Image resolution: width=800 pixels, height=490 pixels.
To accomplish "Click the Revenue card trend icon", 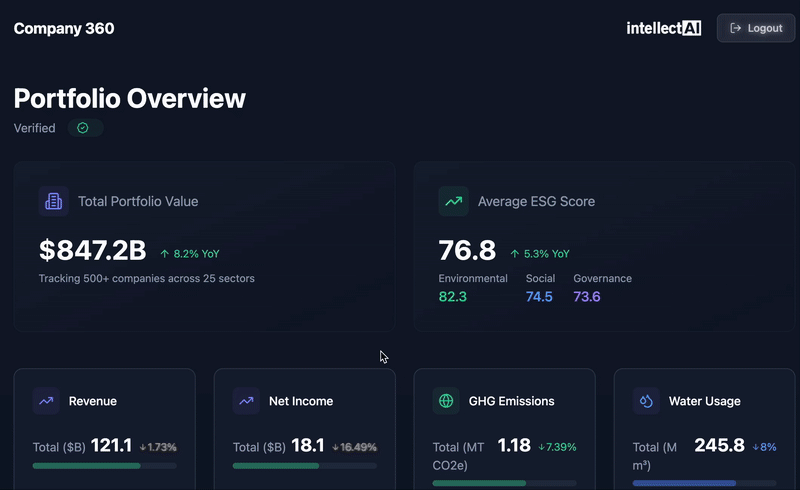I will (46, 401).
